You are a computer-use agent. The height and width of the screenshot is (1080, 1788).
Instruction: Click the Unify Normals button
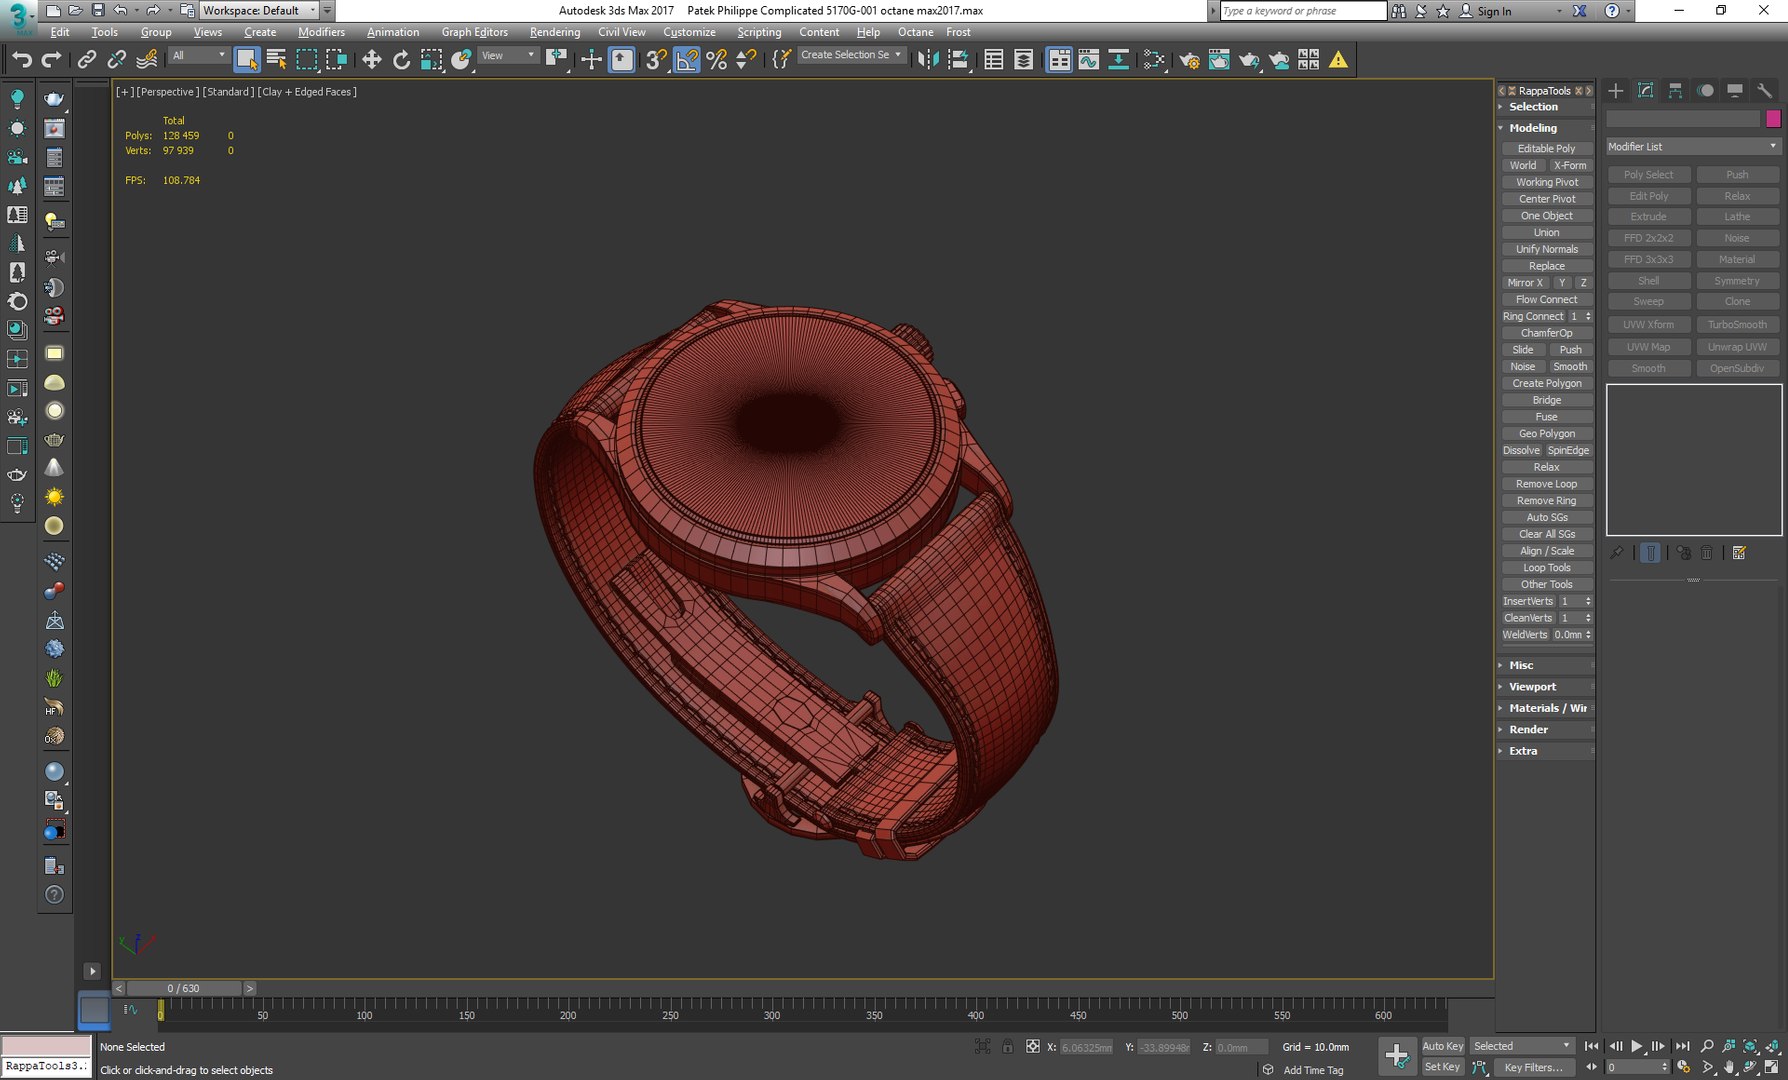[1547, 249]
